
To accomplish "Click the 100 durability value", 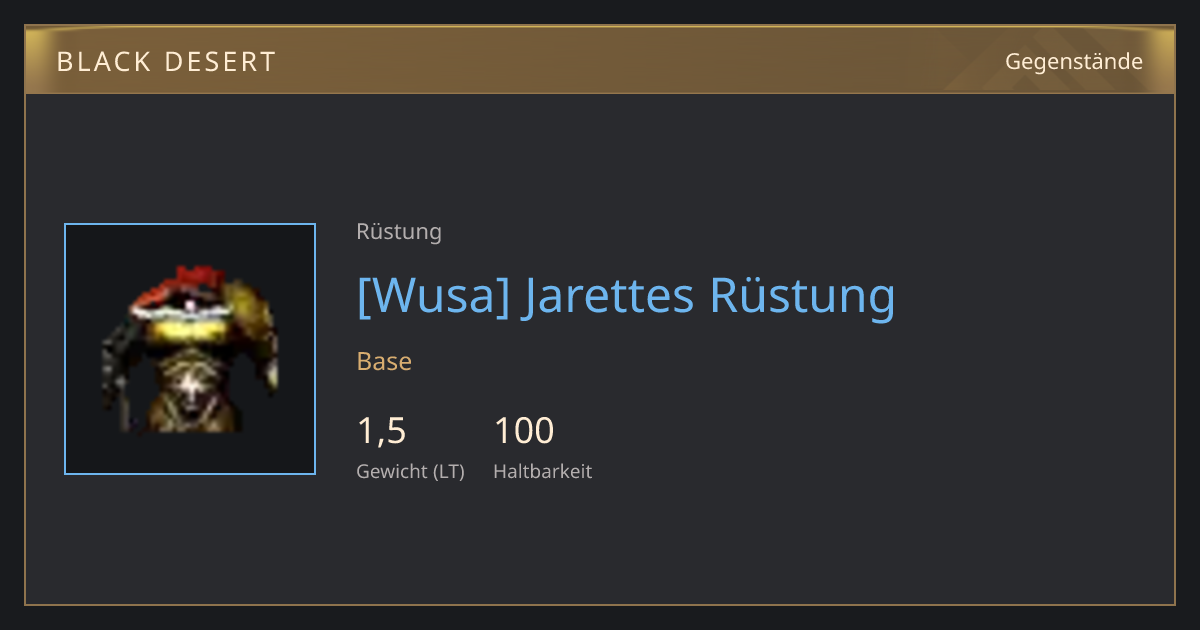I will [x=524, y=431].
